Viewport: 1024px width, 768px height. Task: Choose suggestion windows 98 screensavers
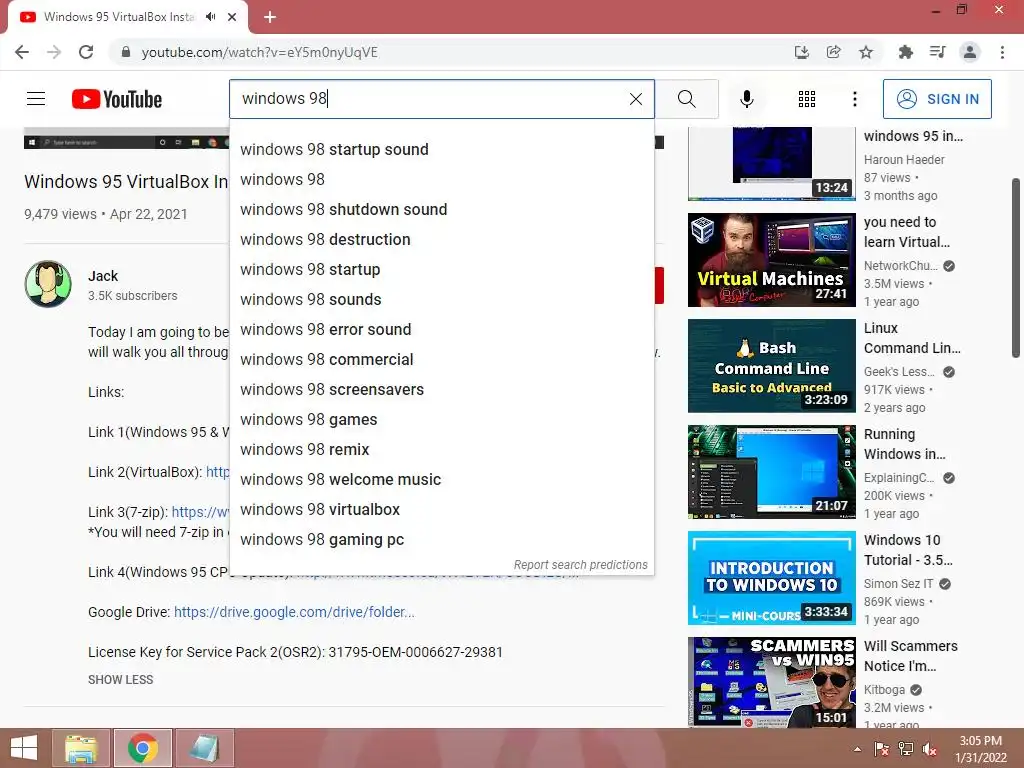[441, 390]
